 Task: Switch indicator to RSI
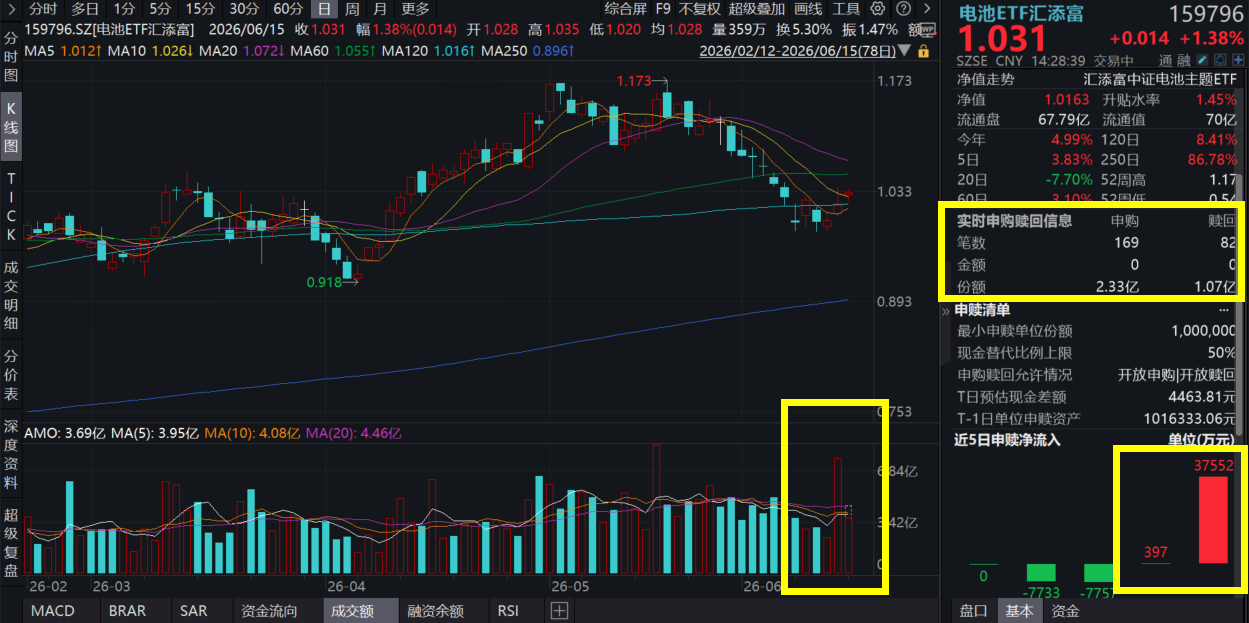pos(508,610)
